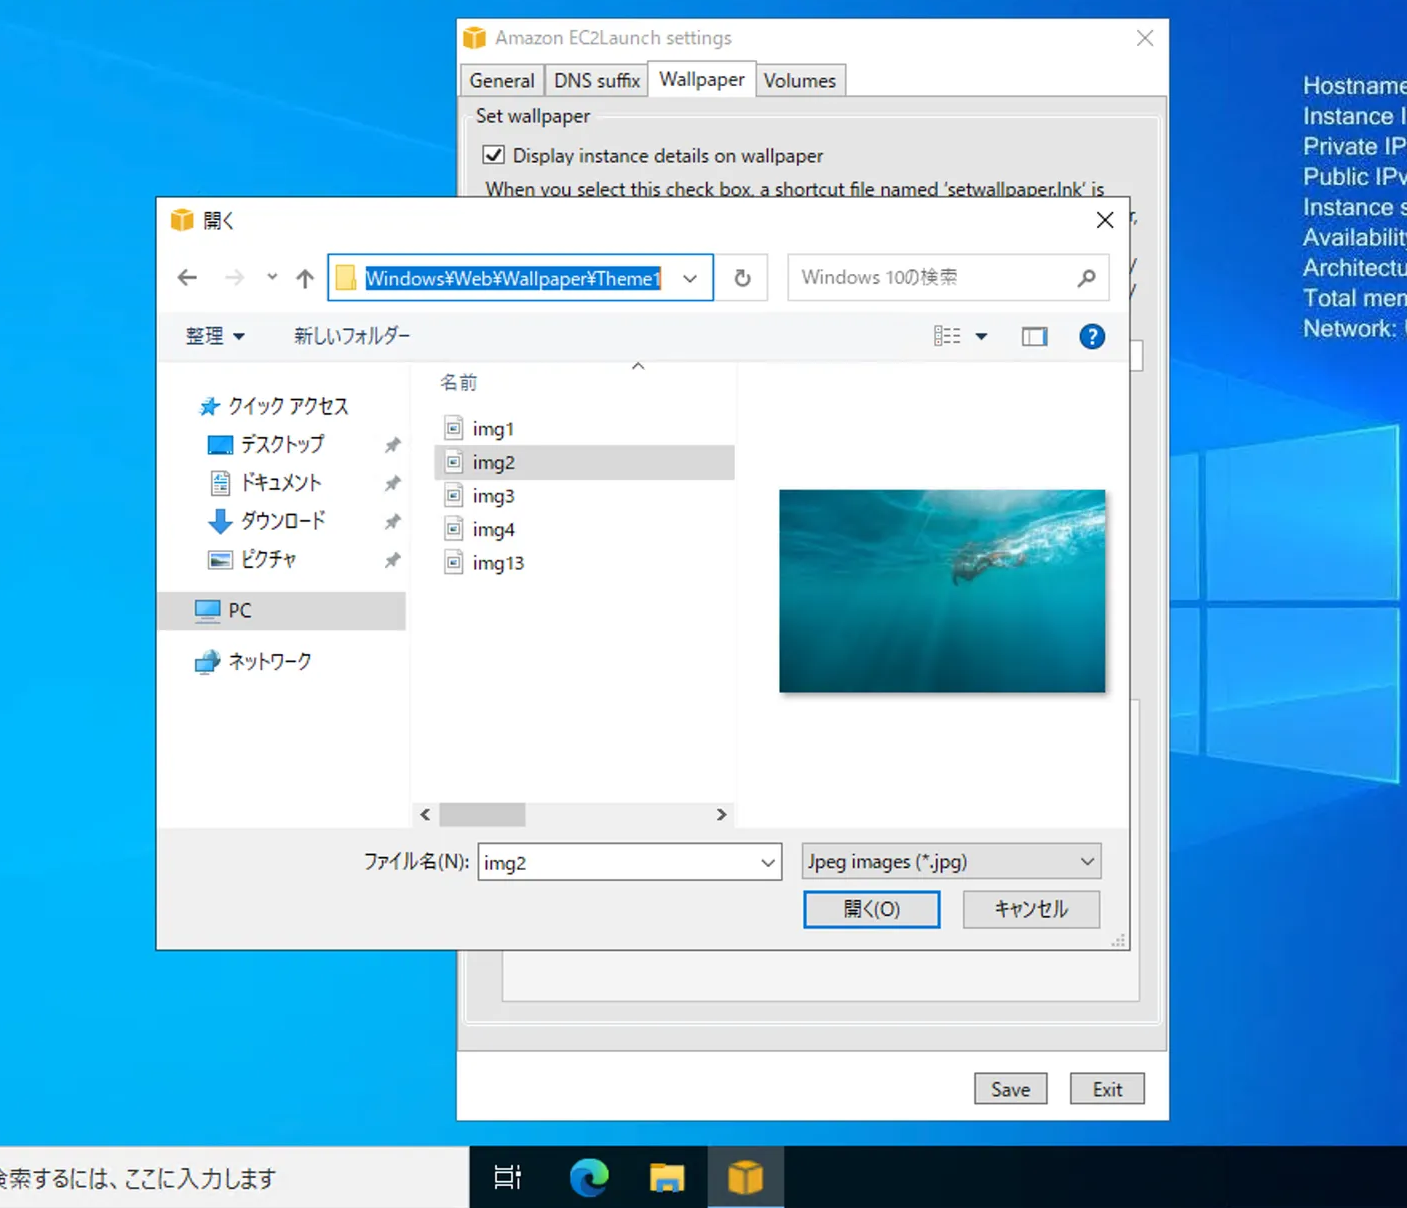Open デスクトップ folder in sidebar
The image size is (1407, 1208).
267,444
